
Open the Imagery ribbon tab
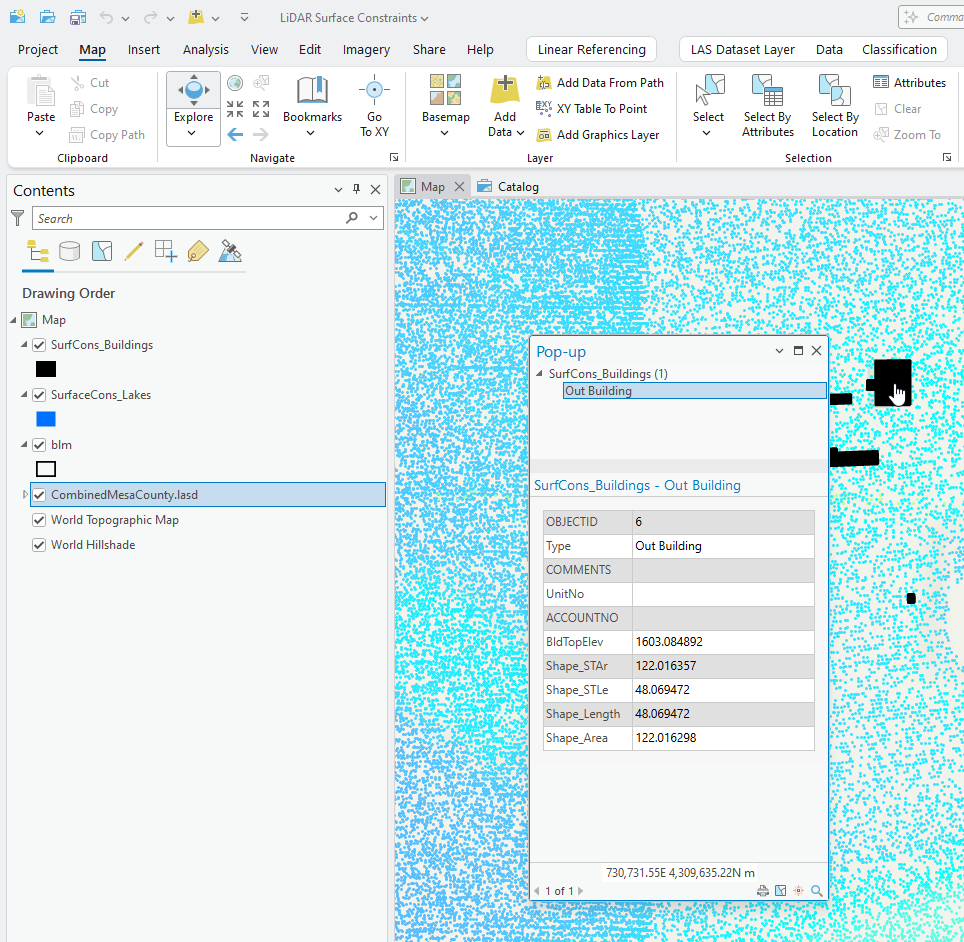click(x=366, y=49)
